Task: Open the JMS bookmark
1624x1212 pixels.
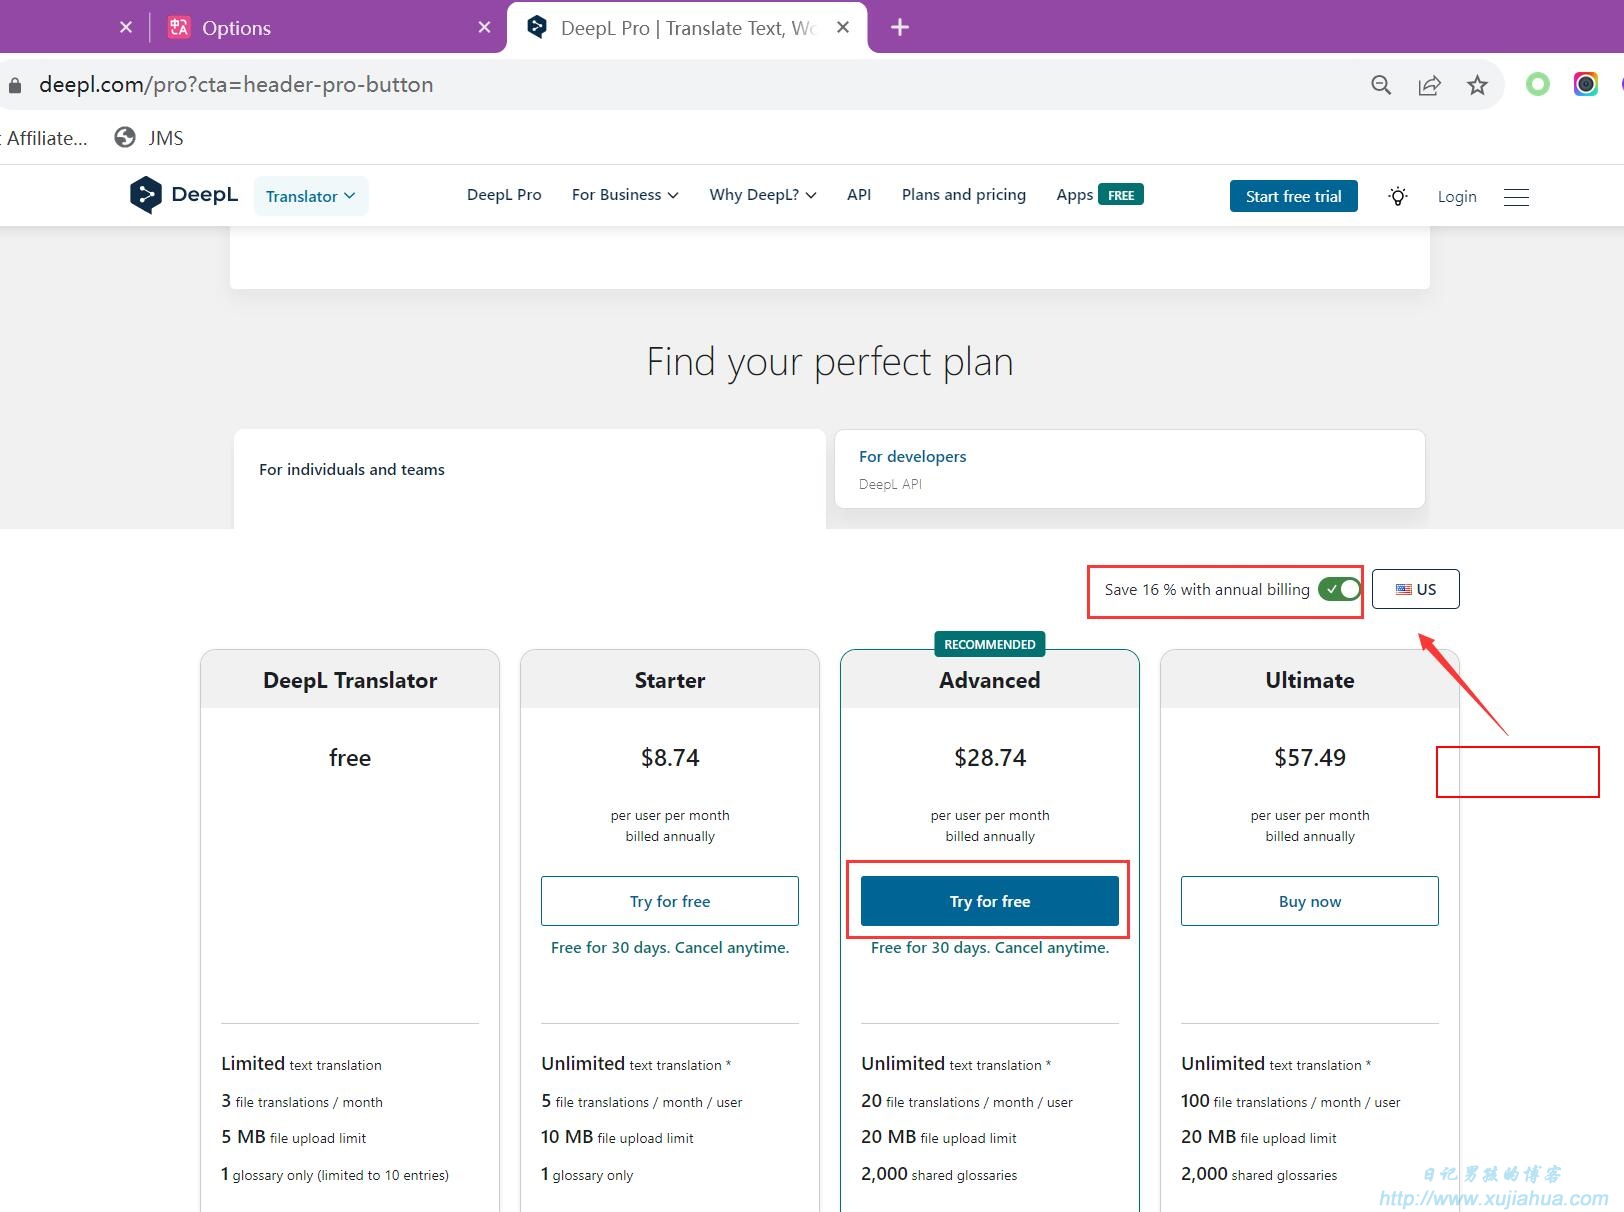Action: click(x=149, y=138)
